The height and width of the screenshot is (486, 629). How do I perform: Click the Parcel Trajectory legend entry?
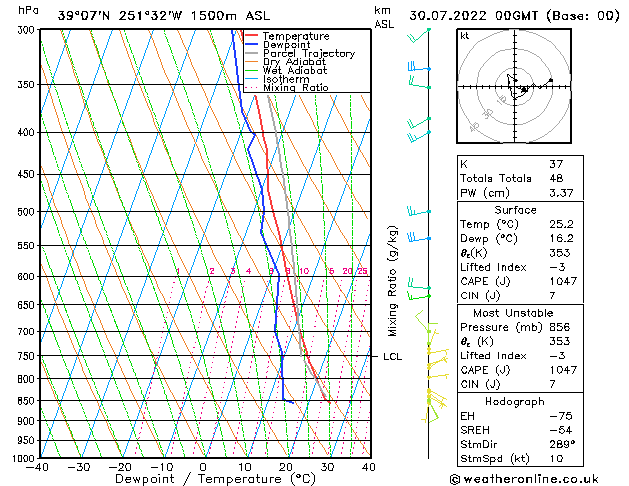click(300, 53)
